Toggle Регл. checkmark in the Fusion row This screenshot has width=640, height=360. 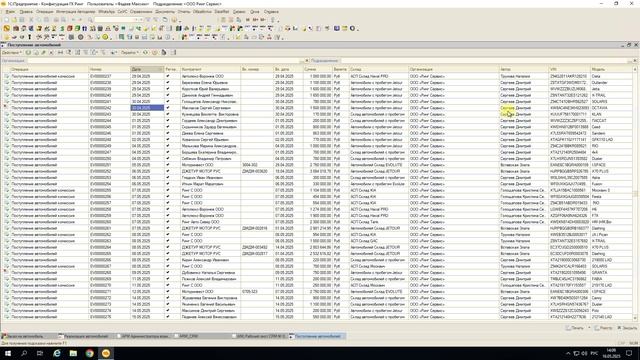coord(168,184)
